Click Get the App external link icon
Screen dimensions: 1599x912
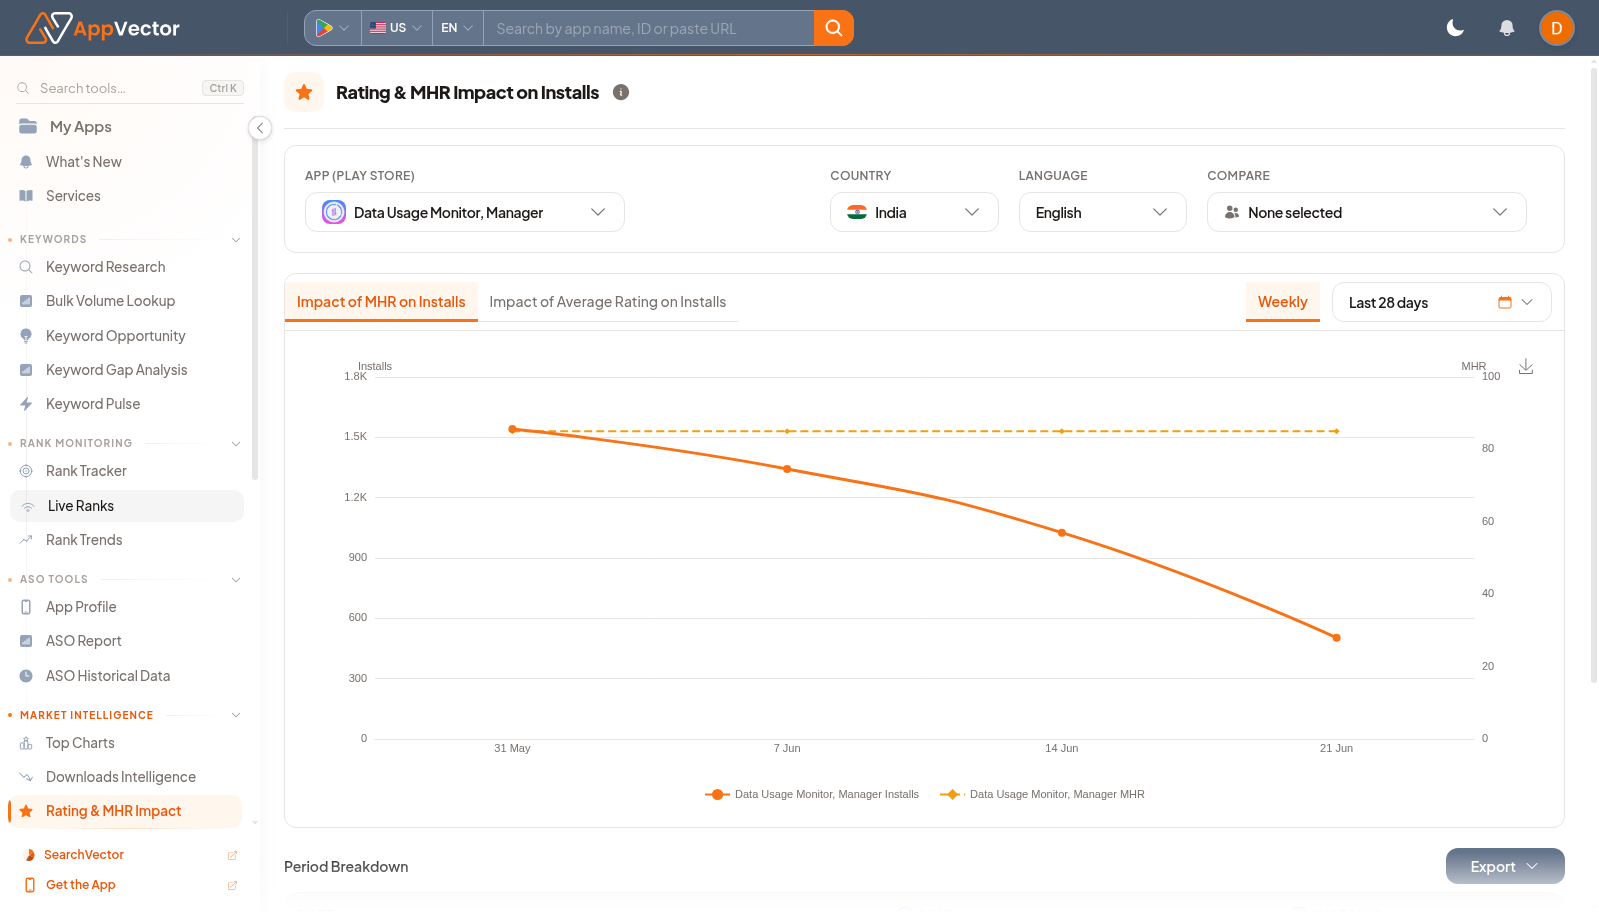(x=232, y=885)
